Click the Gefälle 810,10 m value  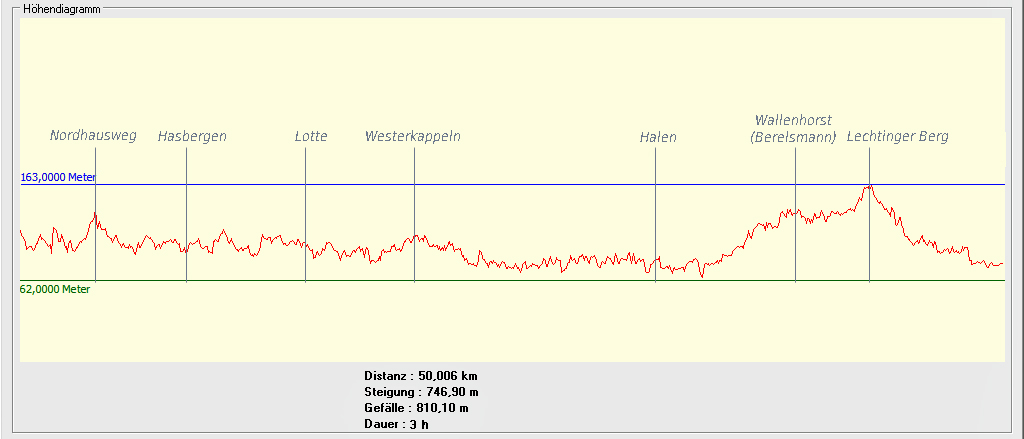click(417, 408)
